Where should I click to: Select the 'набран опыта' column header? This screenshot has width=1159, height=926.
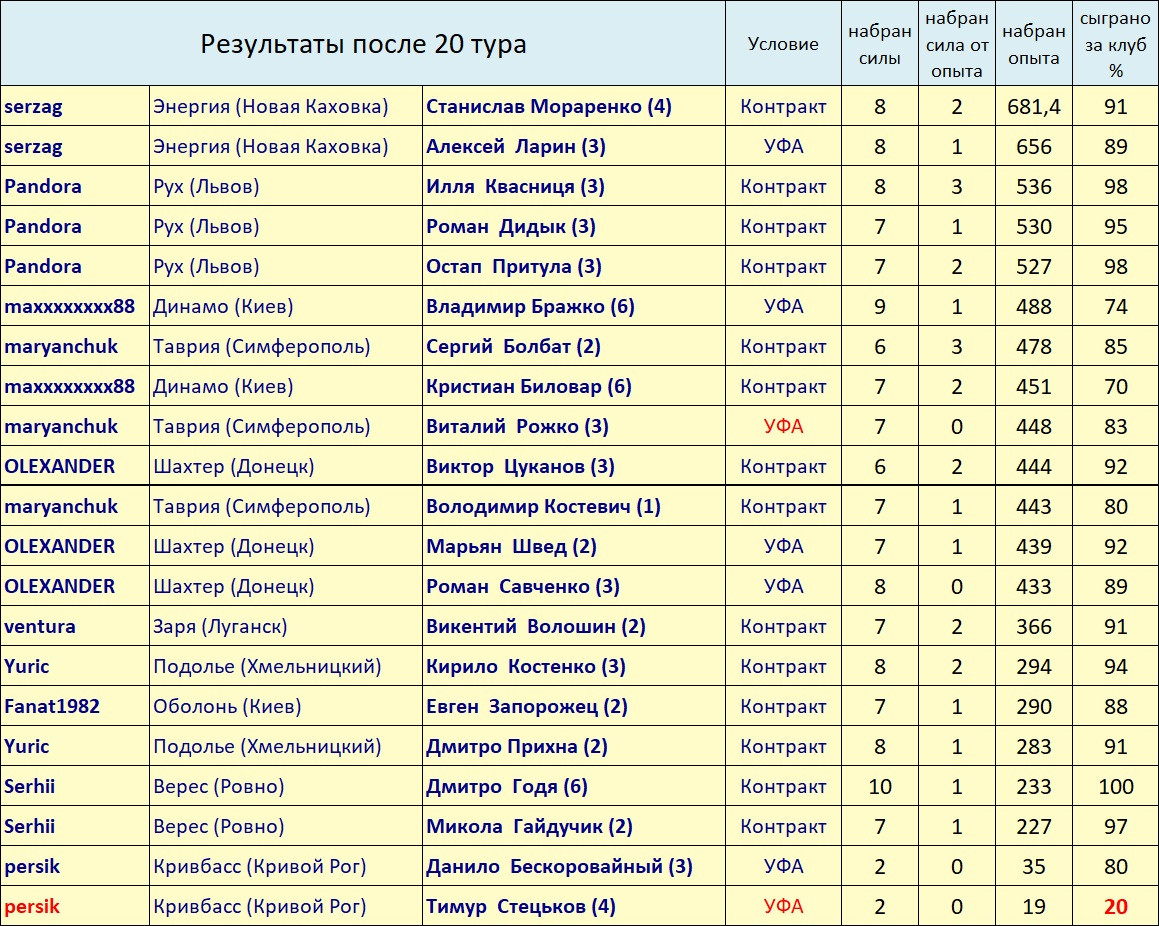tap(1033, 44)
